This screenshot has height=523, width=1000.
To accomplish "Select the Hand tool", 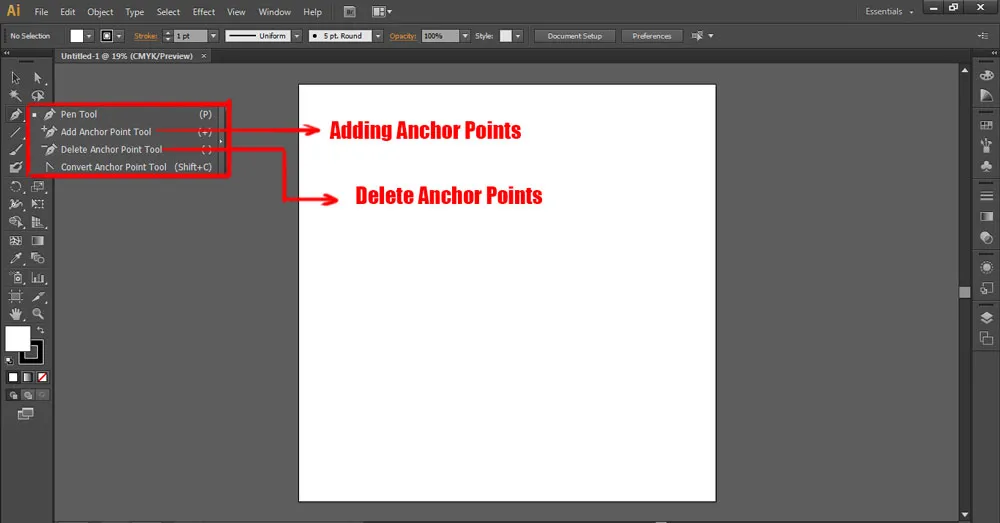I will click(15, 314).
